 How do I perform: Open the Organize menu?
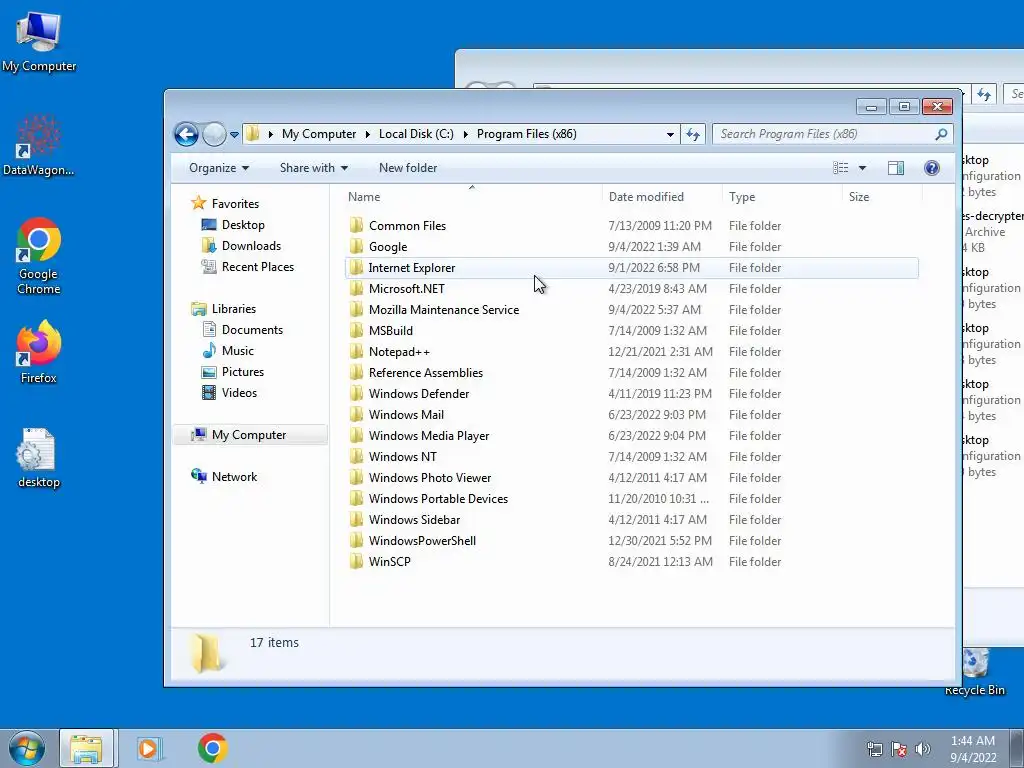(219, 168)
